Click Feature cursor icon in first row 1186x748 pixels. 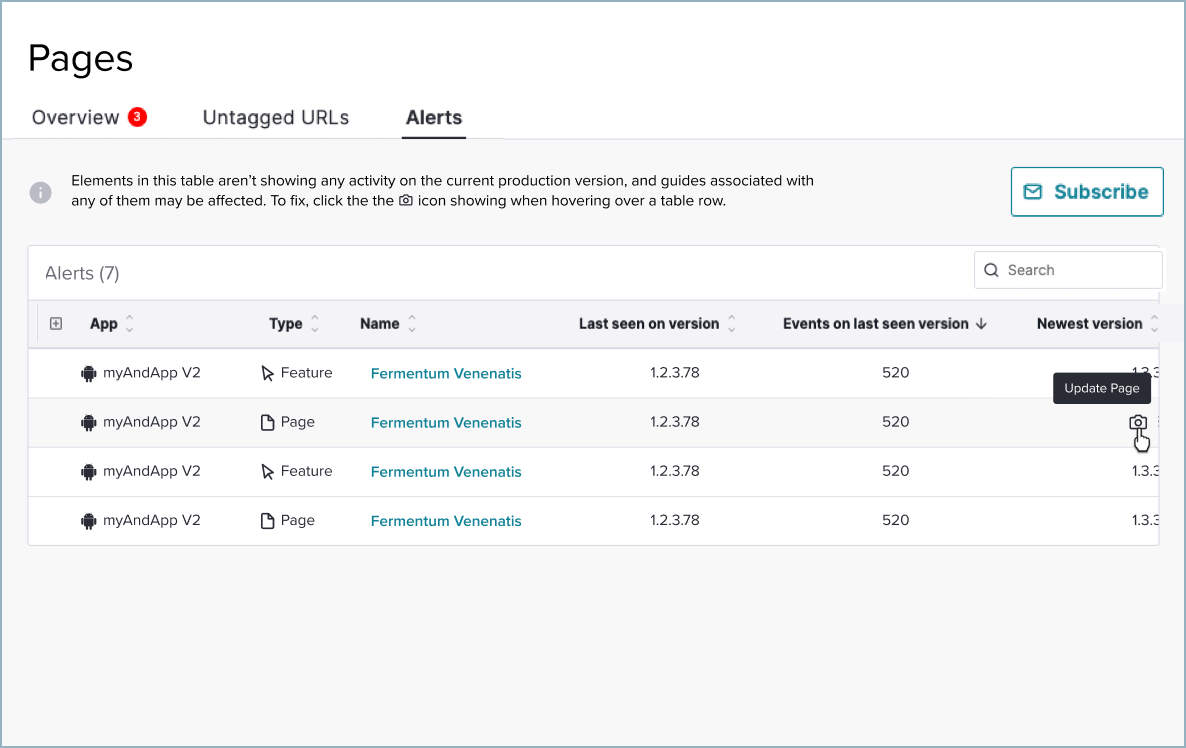click(267, 374)
